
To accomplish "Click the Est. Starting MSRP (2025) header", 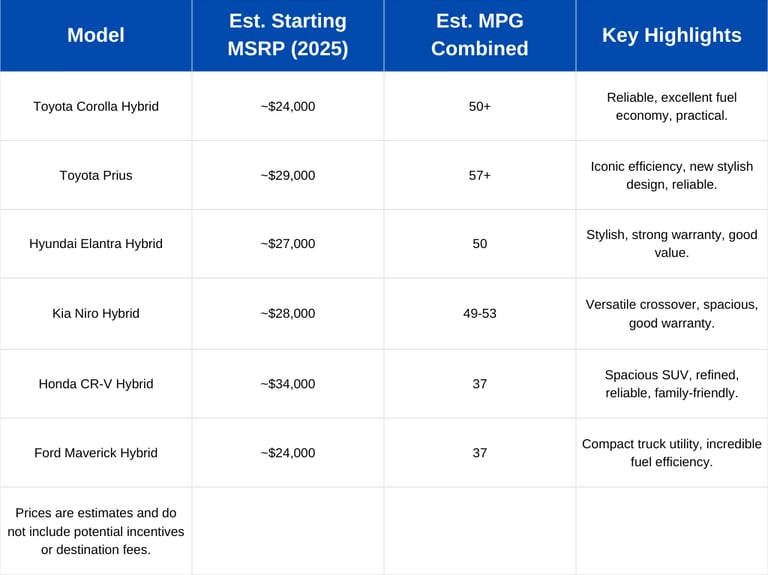I will [x=288, y=35].
